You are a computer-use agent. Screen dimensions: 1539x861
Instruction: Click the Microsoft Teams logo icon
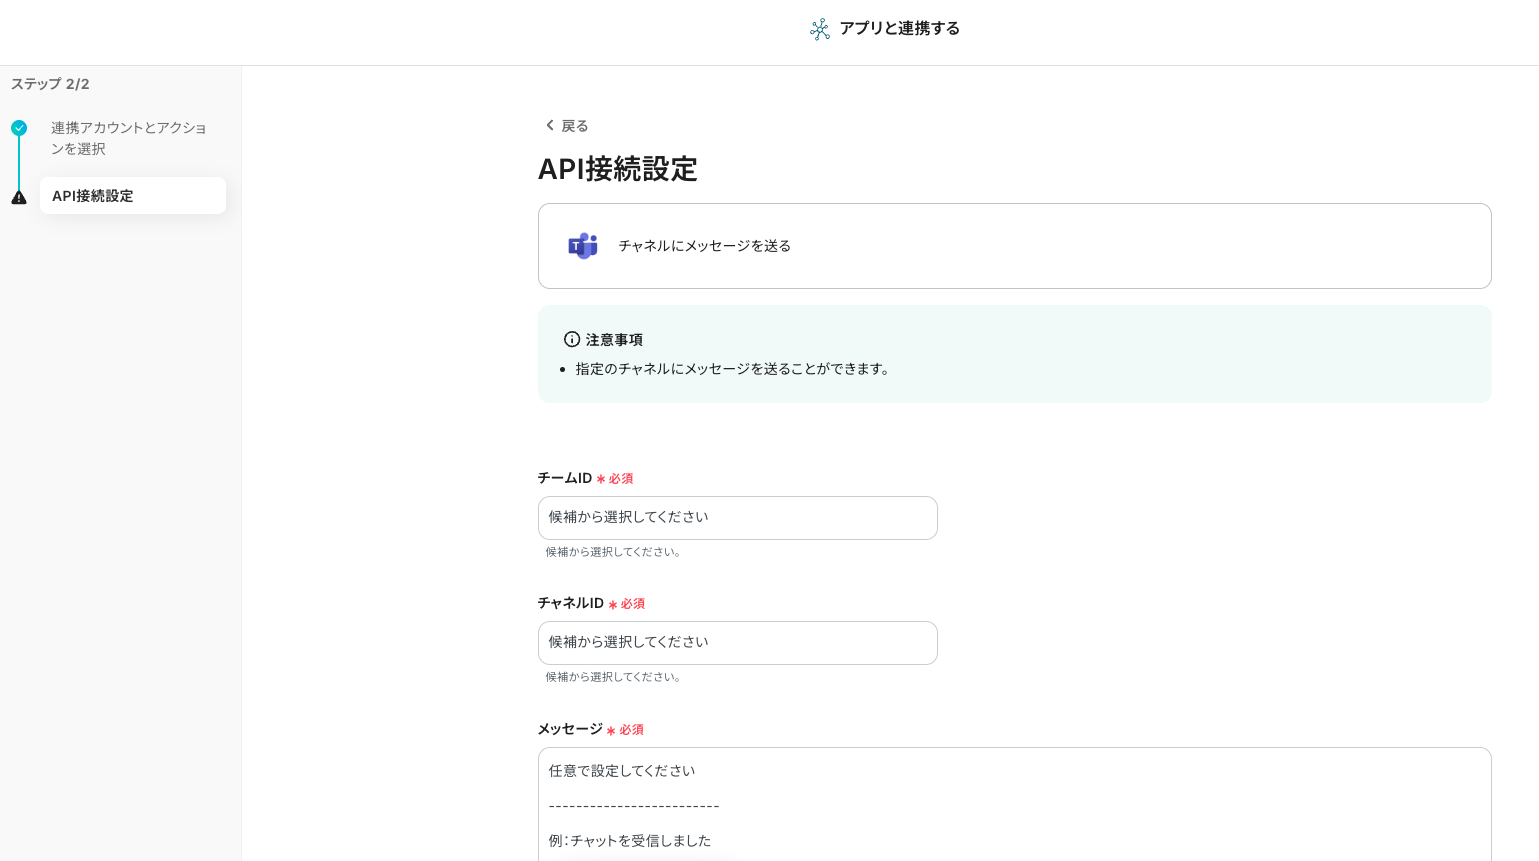pos(583,246)
